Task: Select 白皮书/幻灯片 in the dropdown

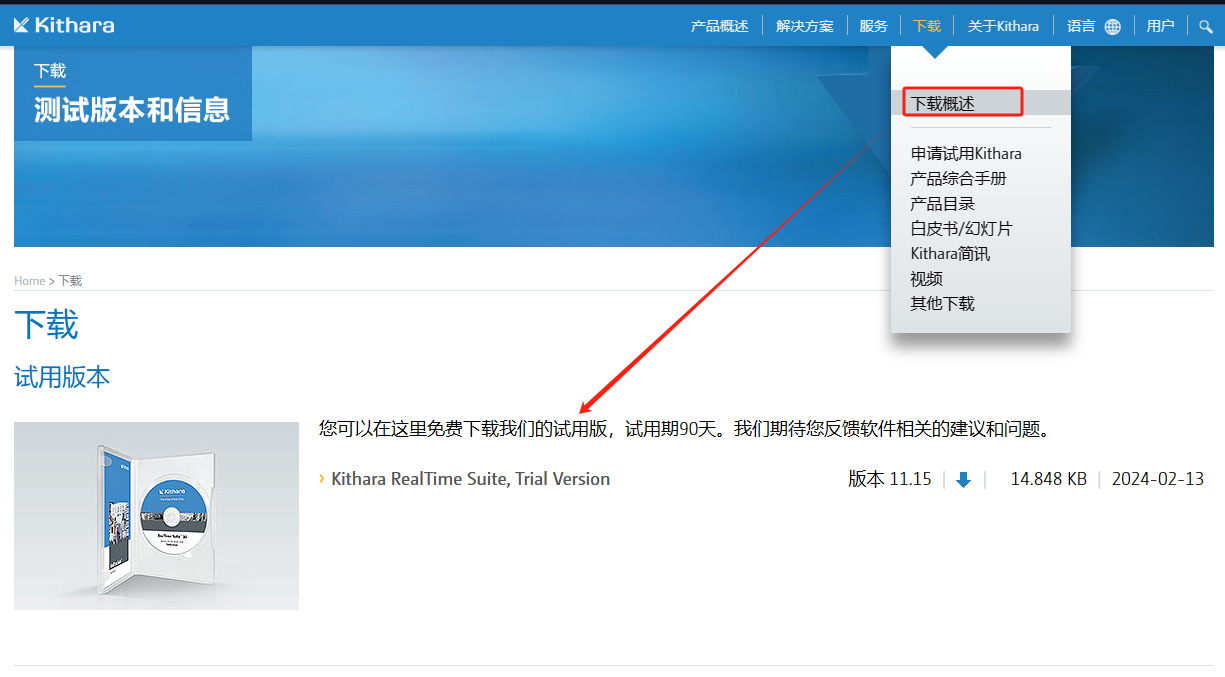Action: (961, 229)
